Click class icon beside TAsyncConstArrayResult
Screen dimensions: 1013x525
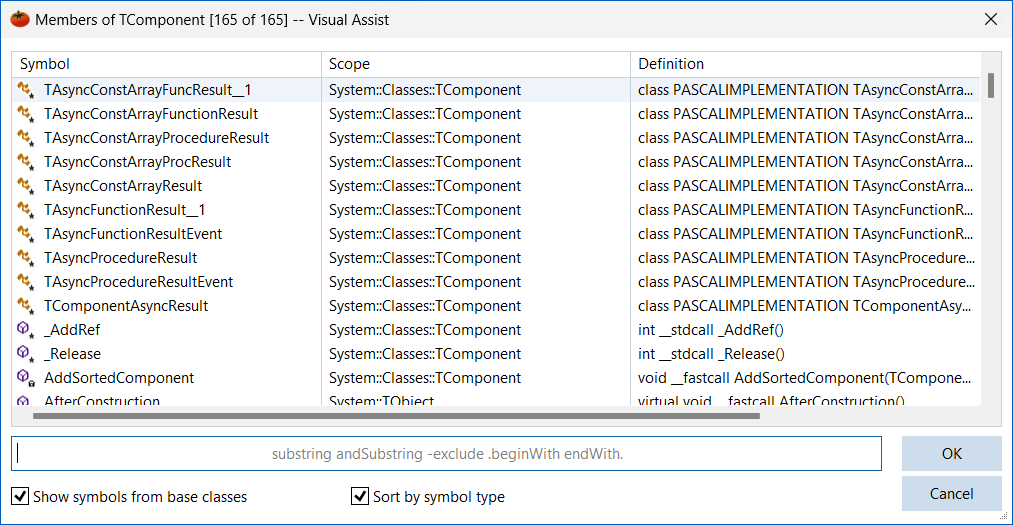(x=25, y=185)
